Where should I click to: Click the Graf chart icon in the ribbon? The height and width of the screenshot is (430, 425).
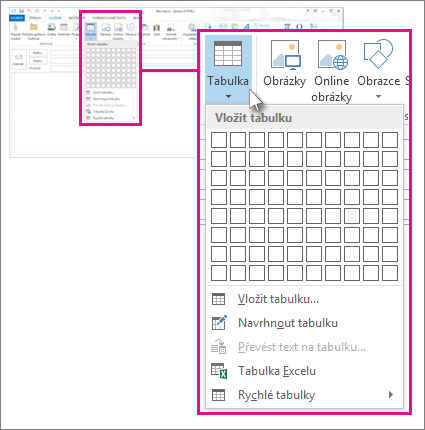pos(157,27)
